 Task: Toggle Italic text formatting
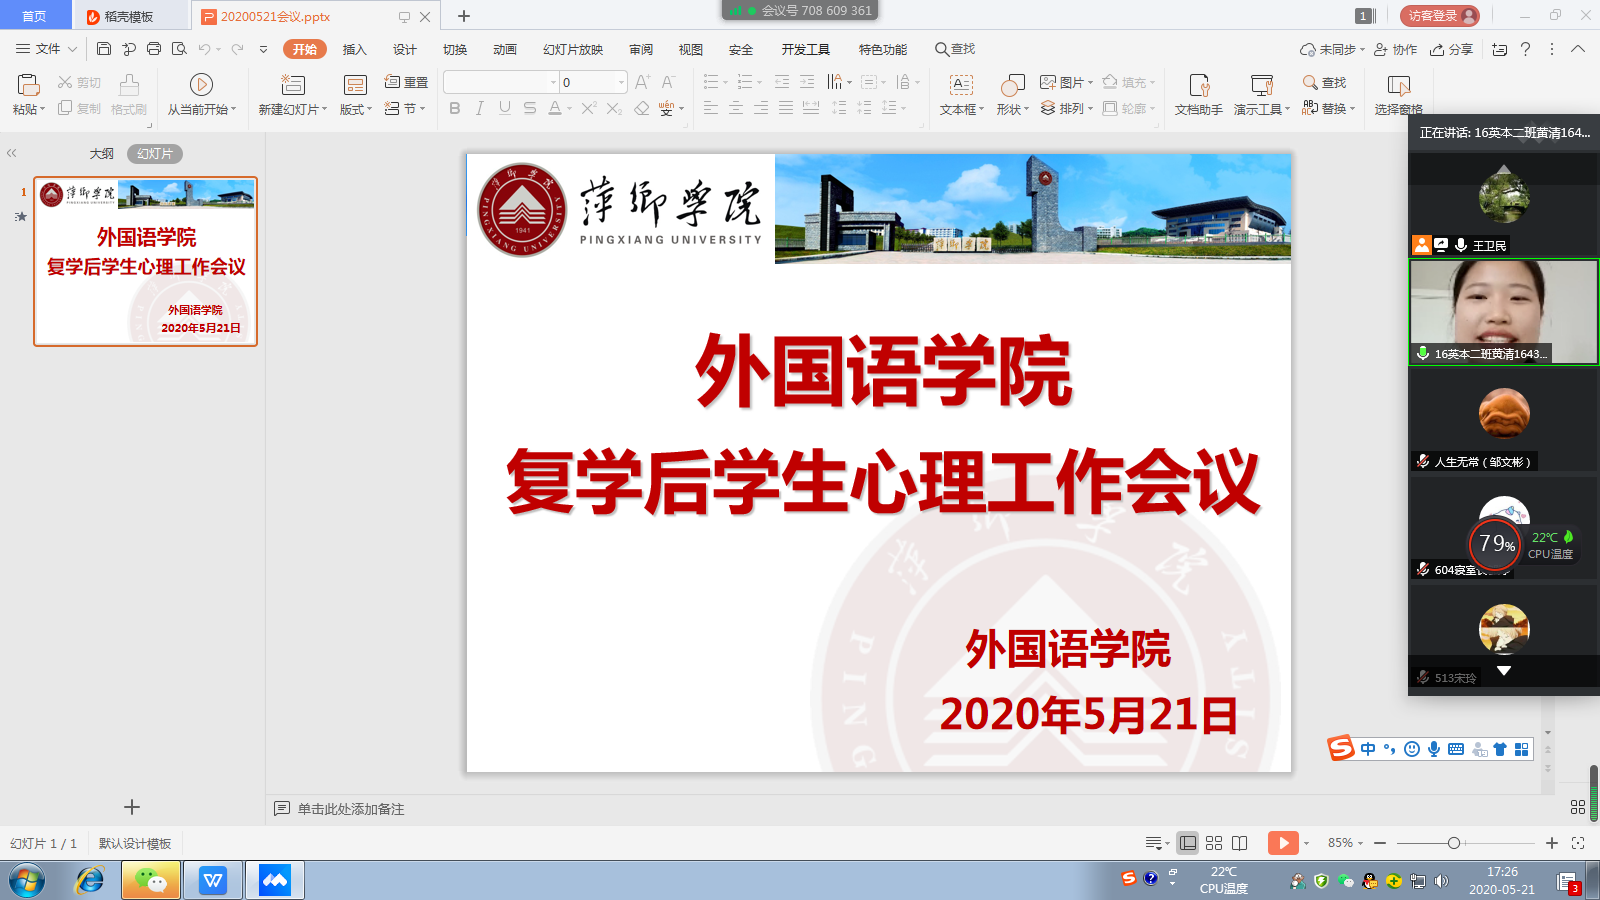[480, 108]
